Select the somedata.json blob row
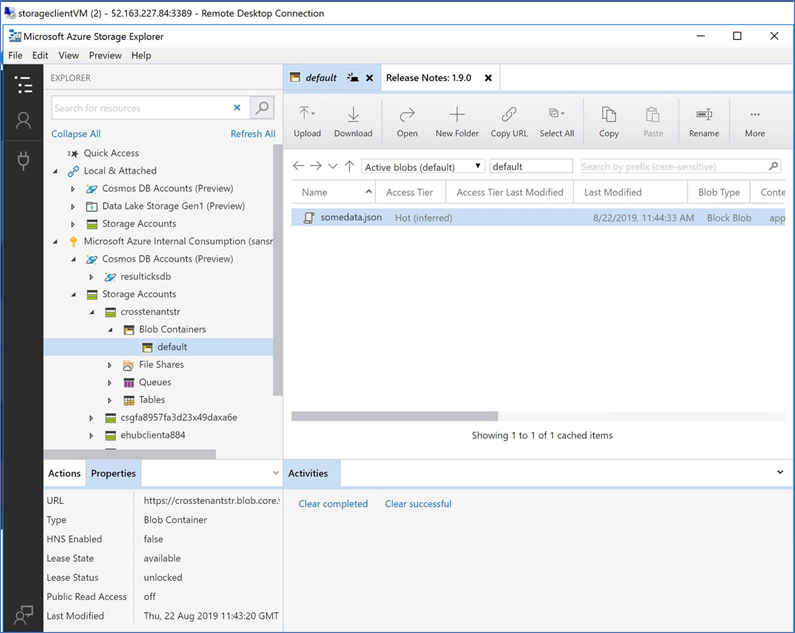 pyautogui.click(x=350, y=217)
